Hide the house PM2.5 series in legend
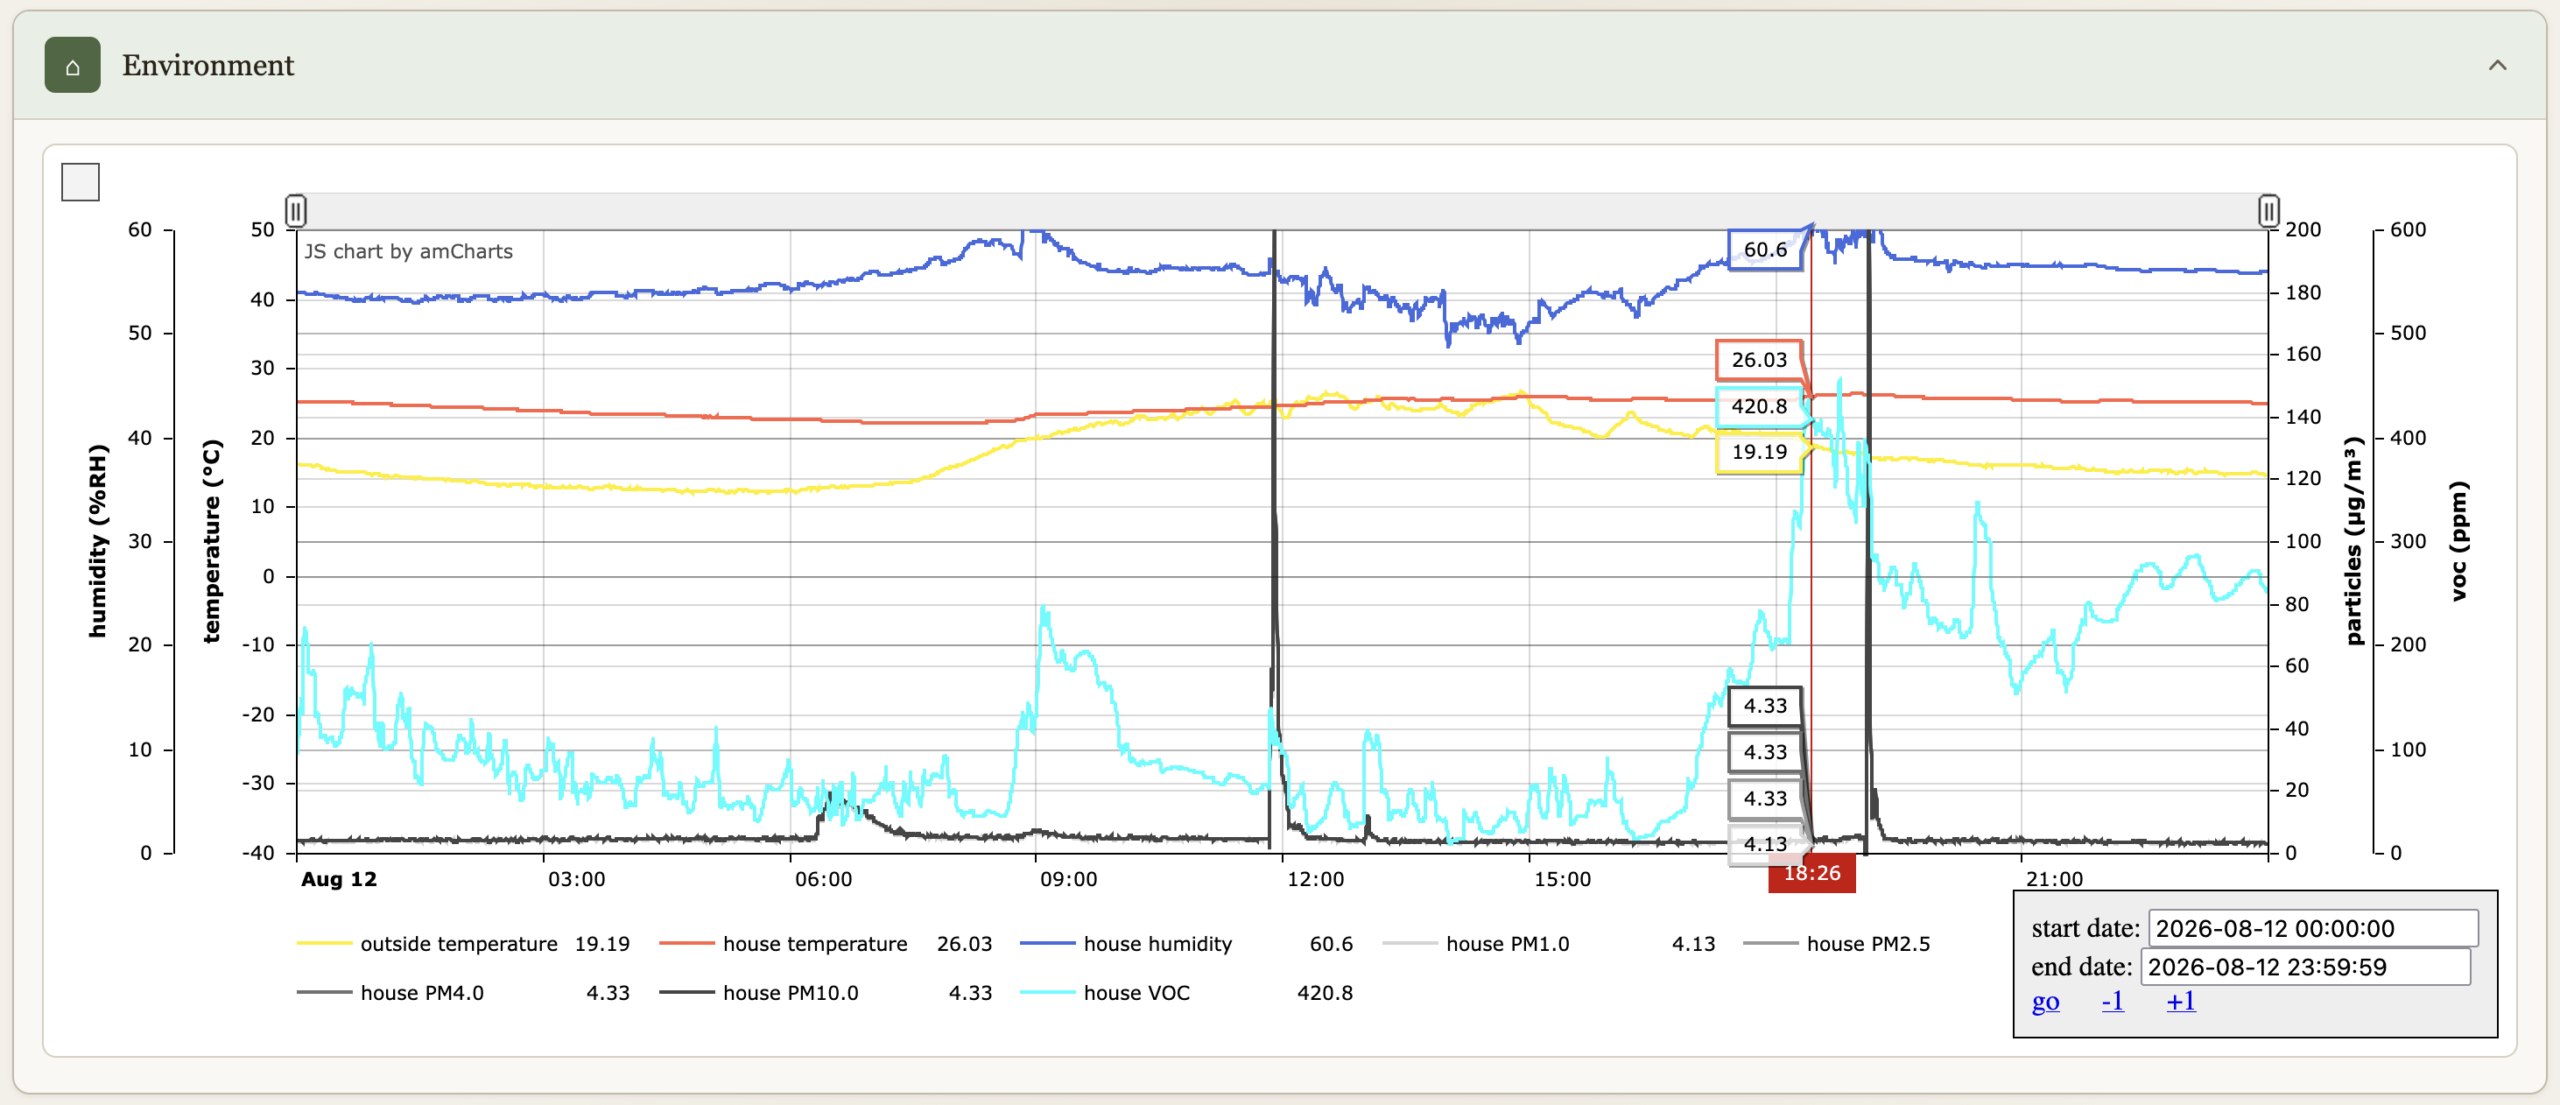 pyautogui.click(x=1837, y=944)
